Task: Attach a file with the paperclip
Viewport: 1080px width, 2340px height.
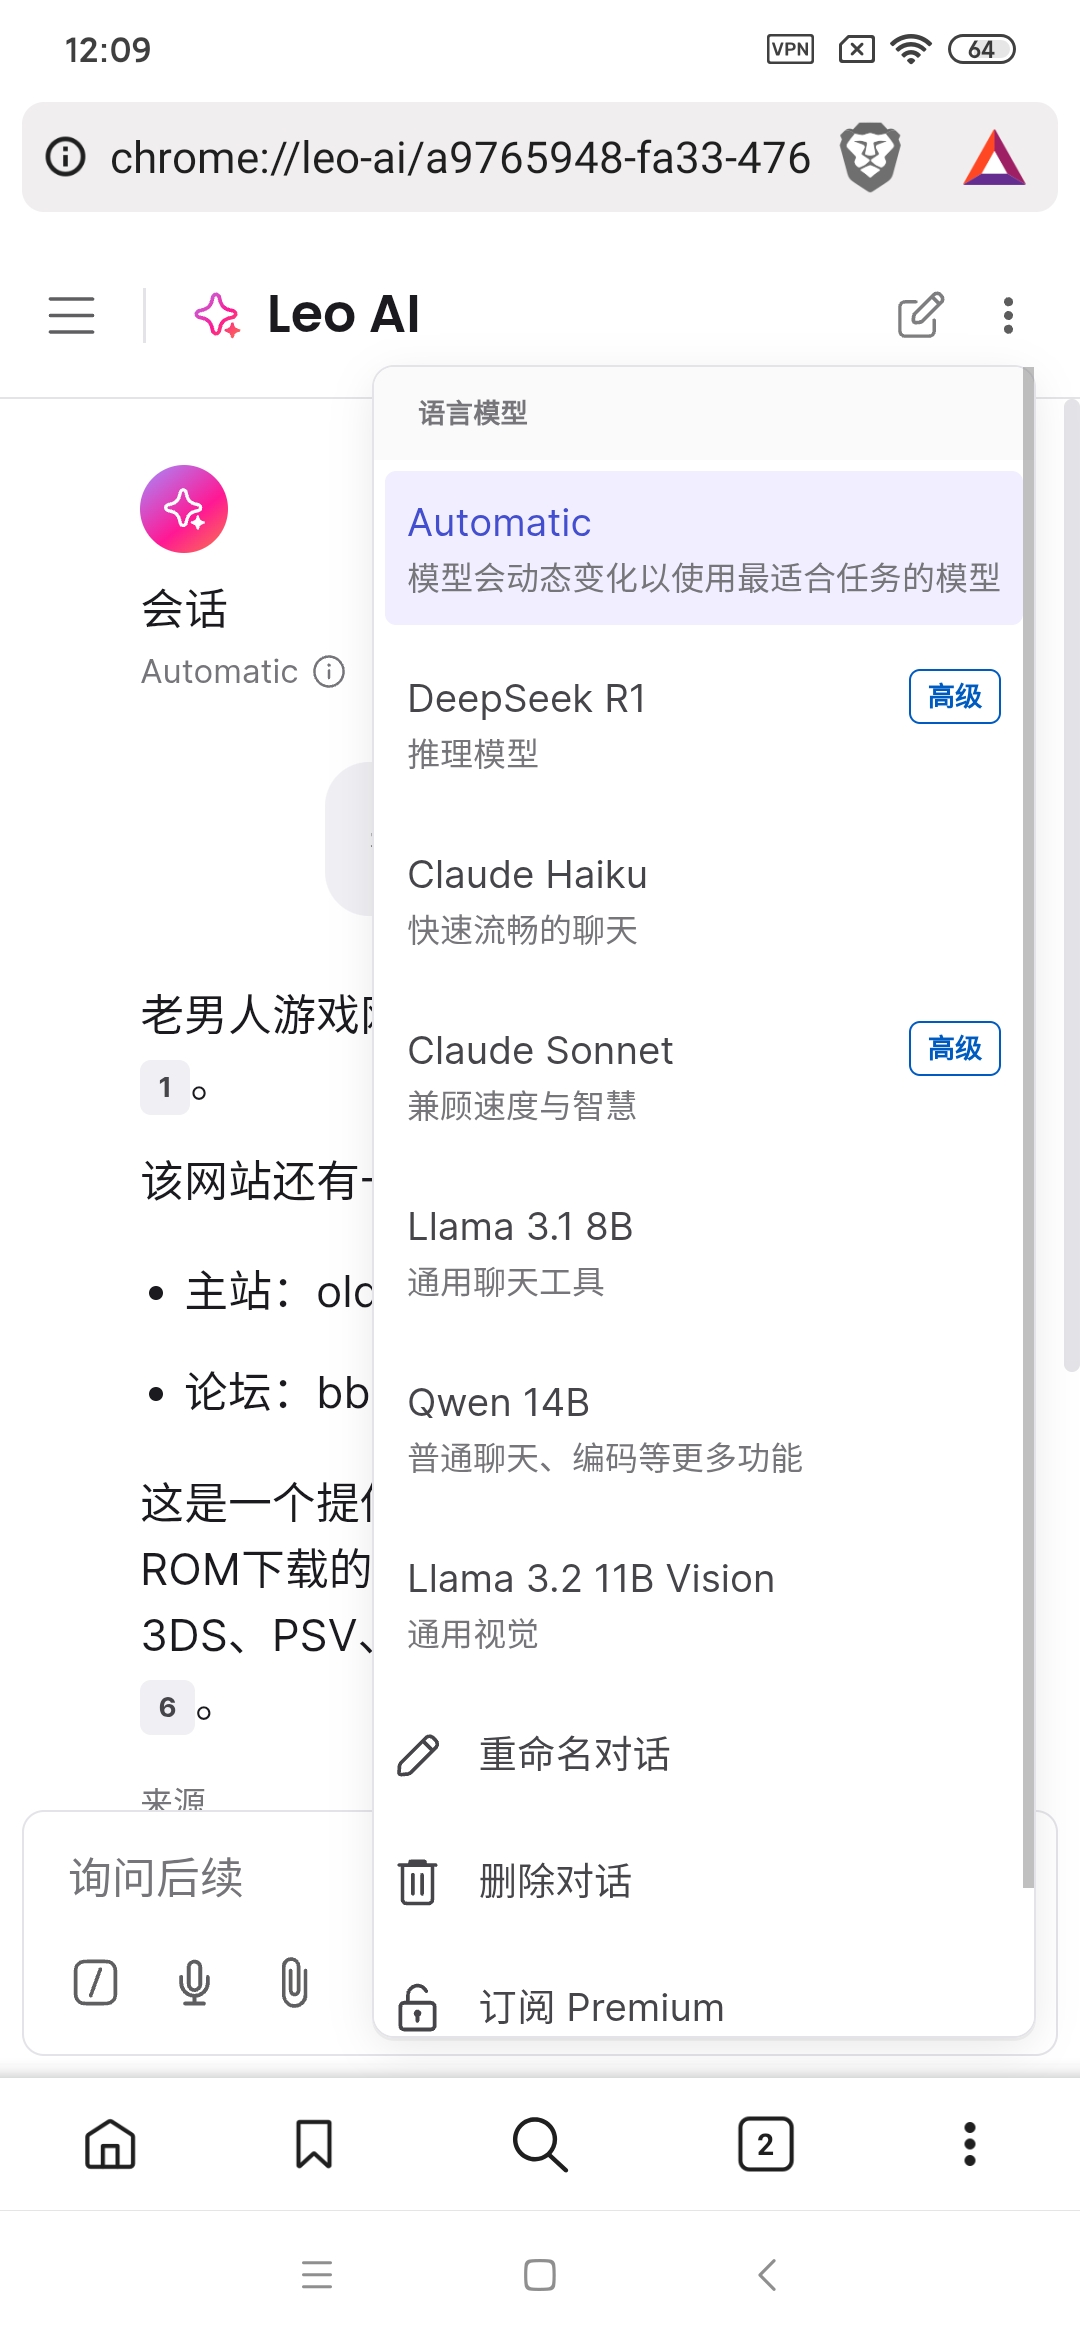Action: [x=293, y=1983]
